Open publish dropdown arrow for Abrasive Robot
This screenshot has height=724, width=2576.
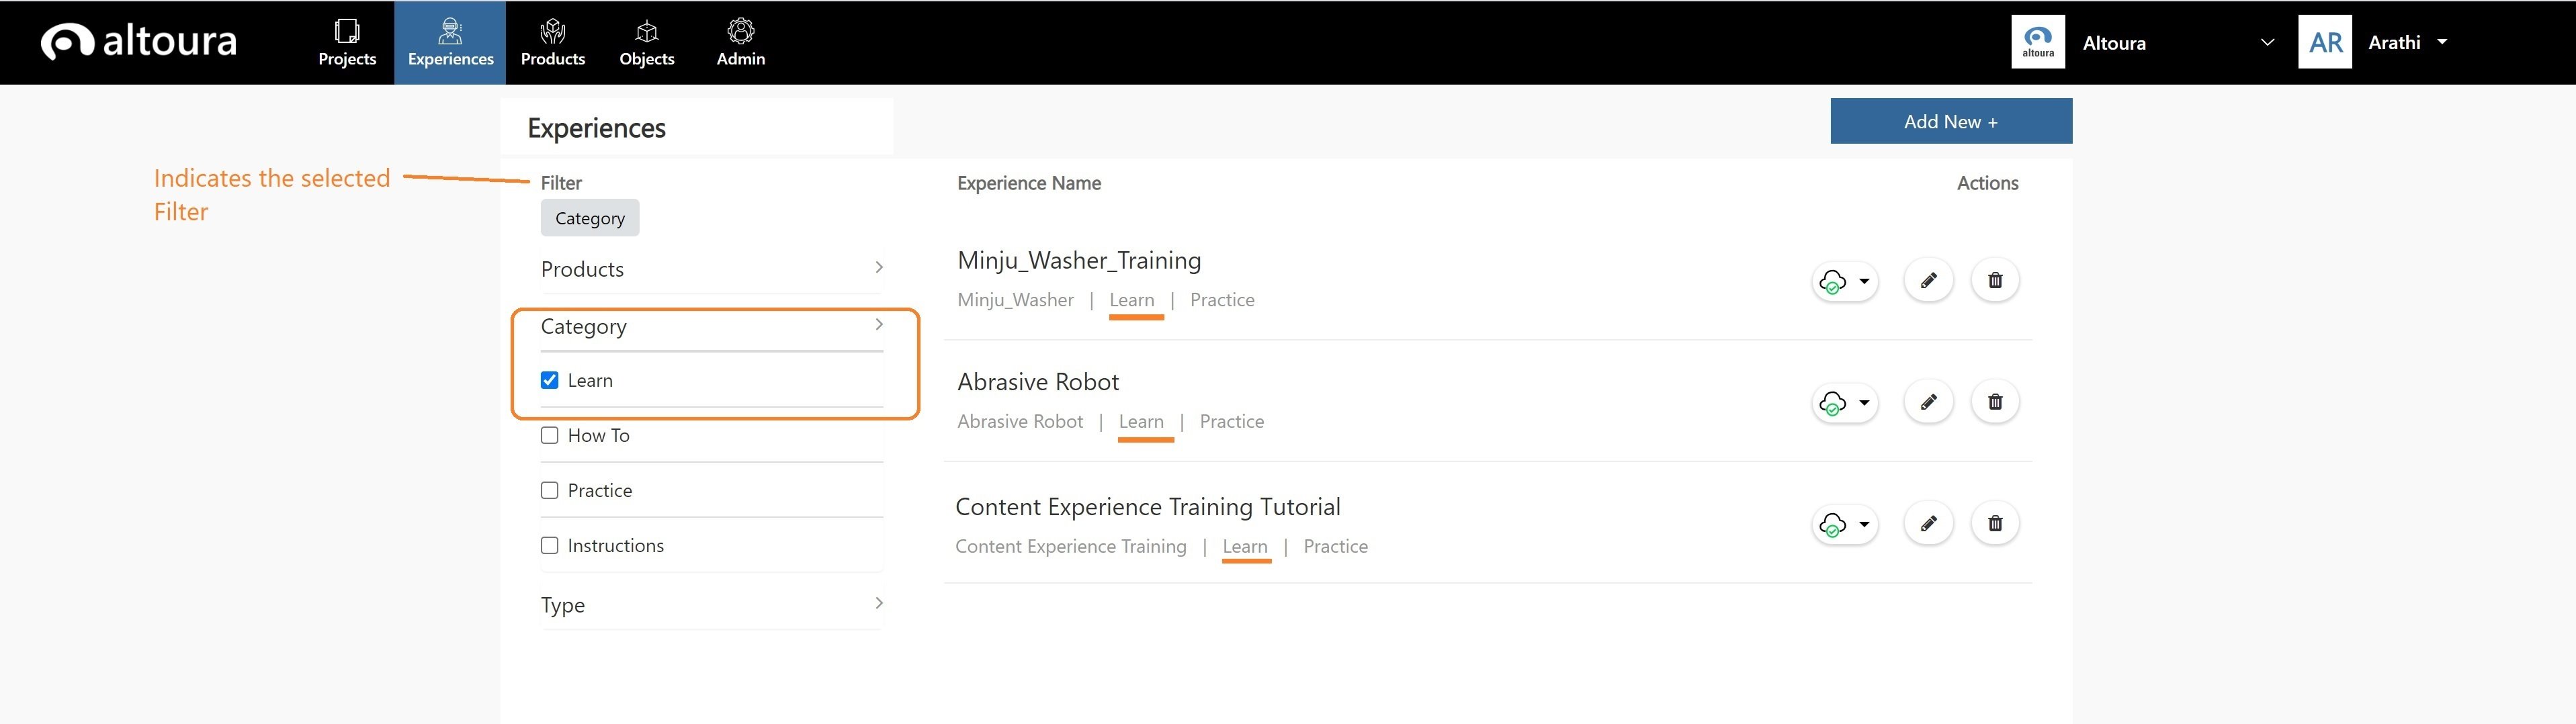1864,403
